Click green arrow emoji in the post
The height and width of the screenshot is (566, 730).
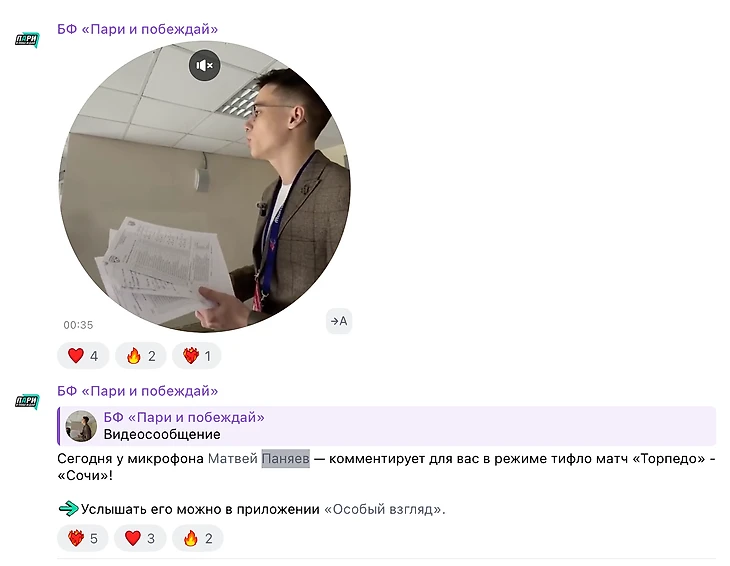[x=68, y=509]
